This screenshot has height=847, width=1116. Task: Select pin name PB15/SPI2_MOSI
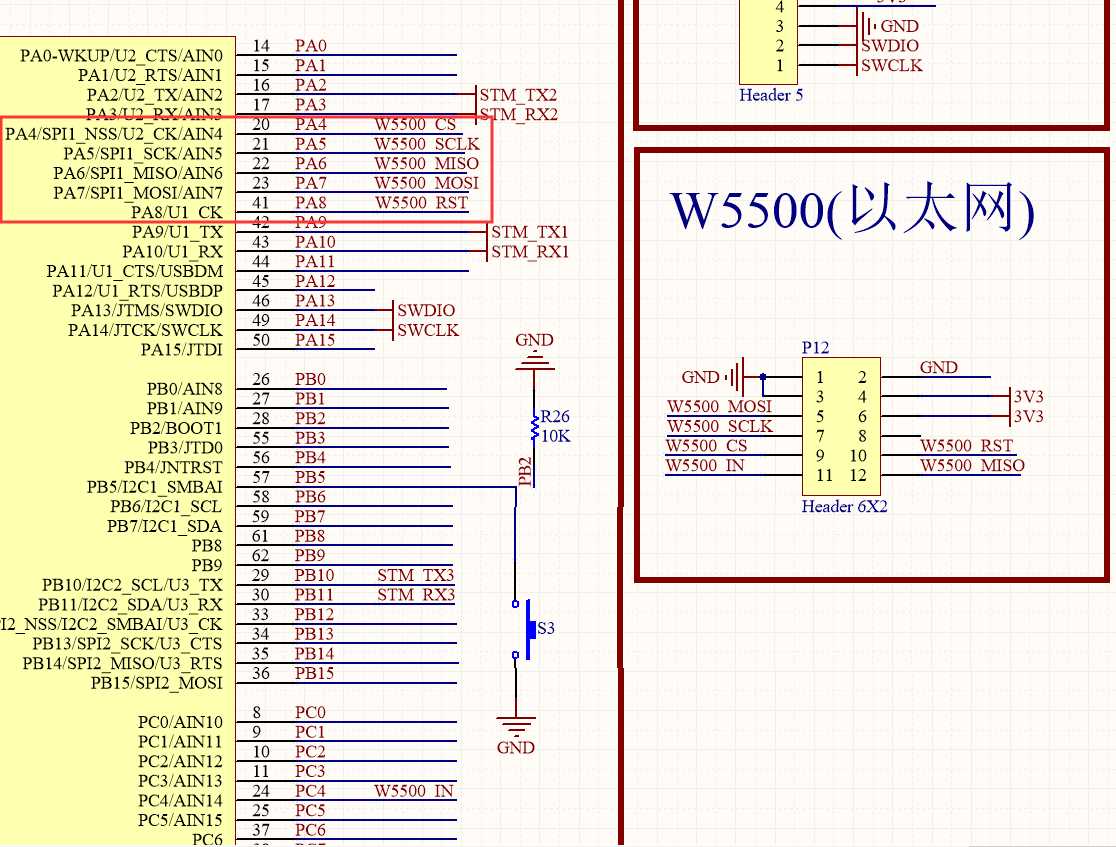[x=157, y=683]
